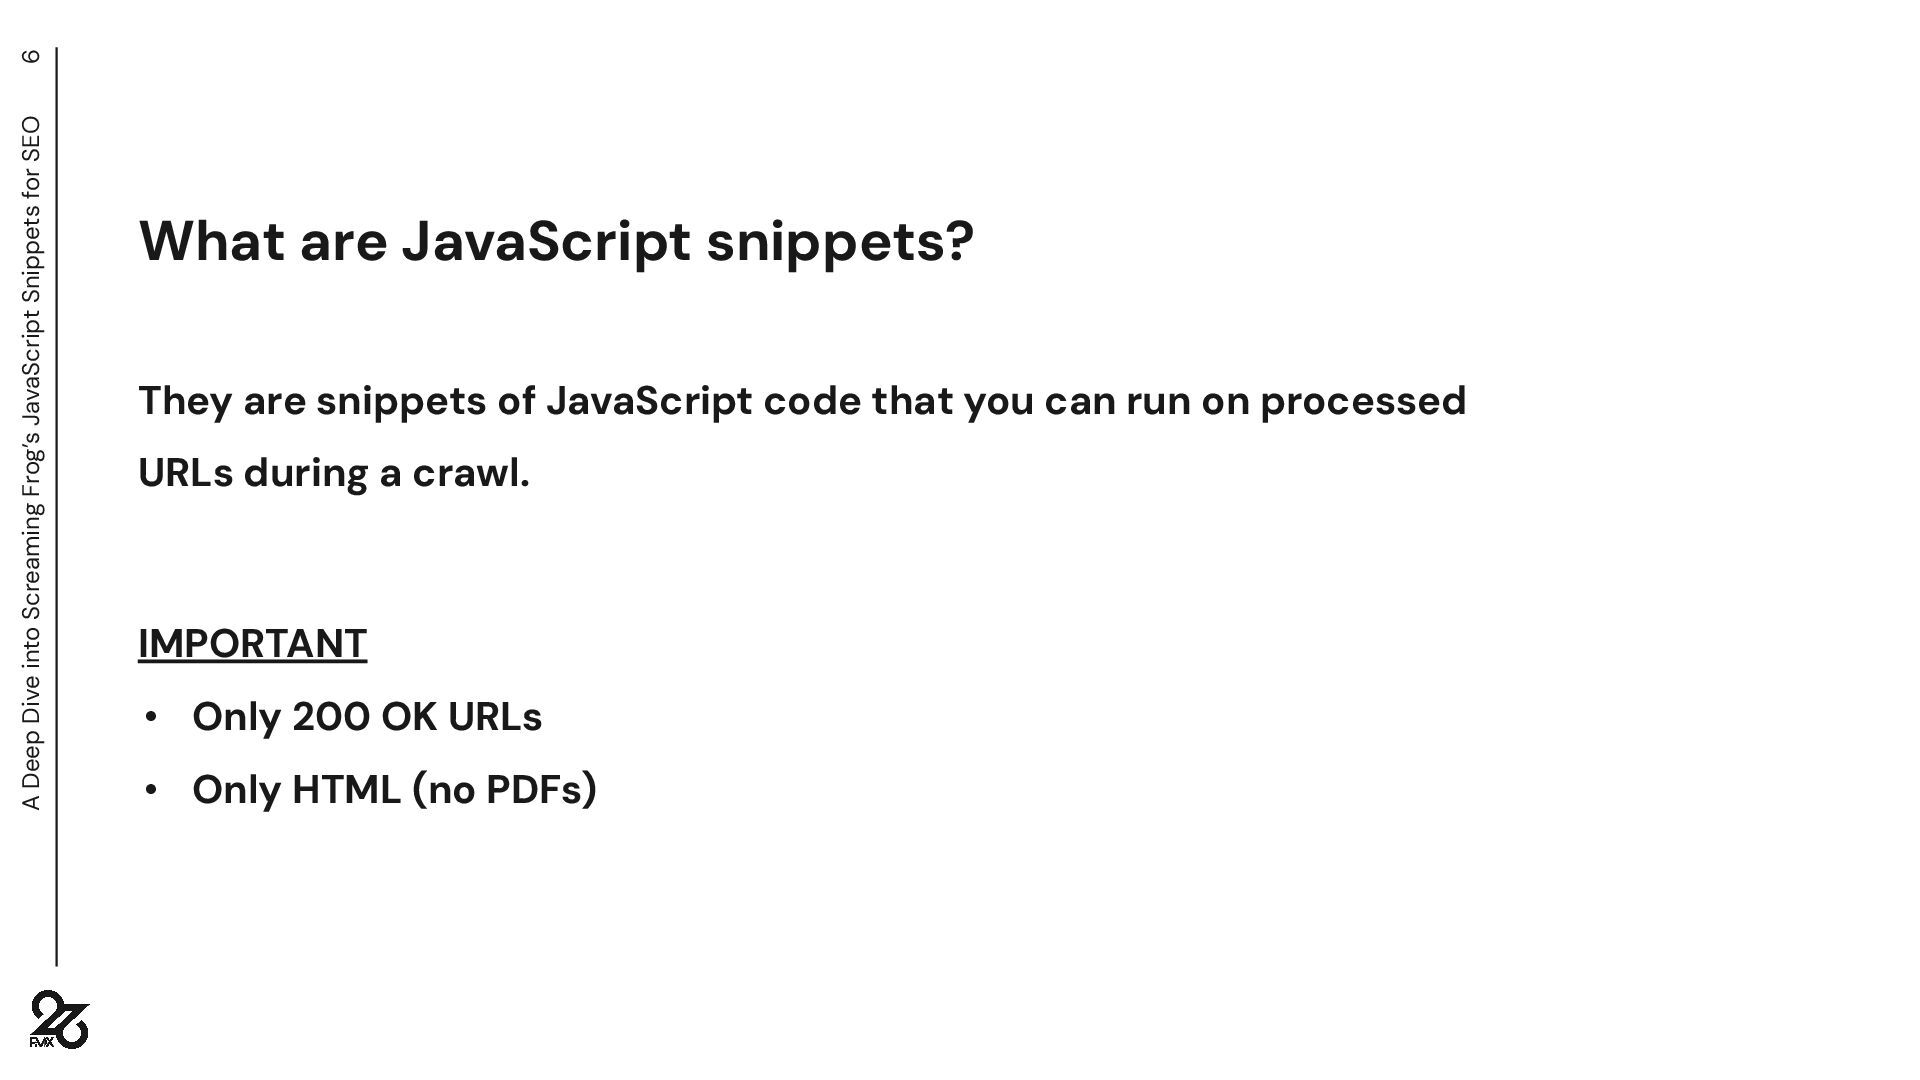Click the word JavaScript in the heading
Viewport: 1920px width, 1080px height.
click(x=546, y=241)
